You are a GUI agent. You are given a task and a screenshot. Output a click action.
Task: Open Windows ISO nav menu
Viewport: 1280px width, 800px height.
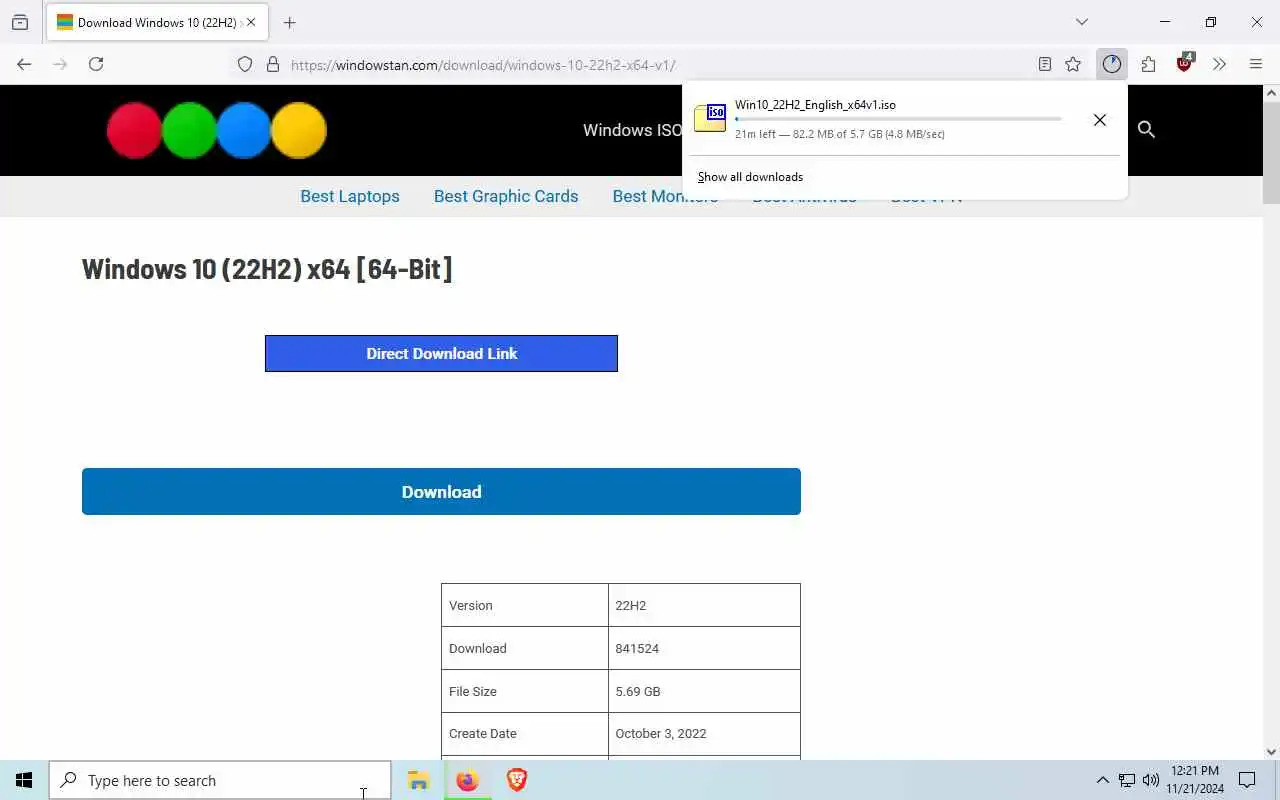click(x=632, y=130)
